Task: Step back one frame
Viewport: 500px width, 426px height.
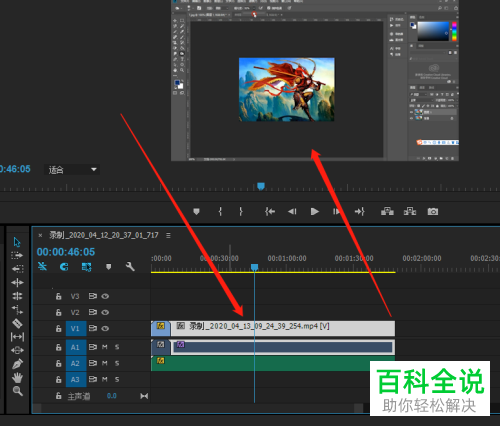Action: tap(292, 211)
